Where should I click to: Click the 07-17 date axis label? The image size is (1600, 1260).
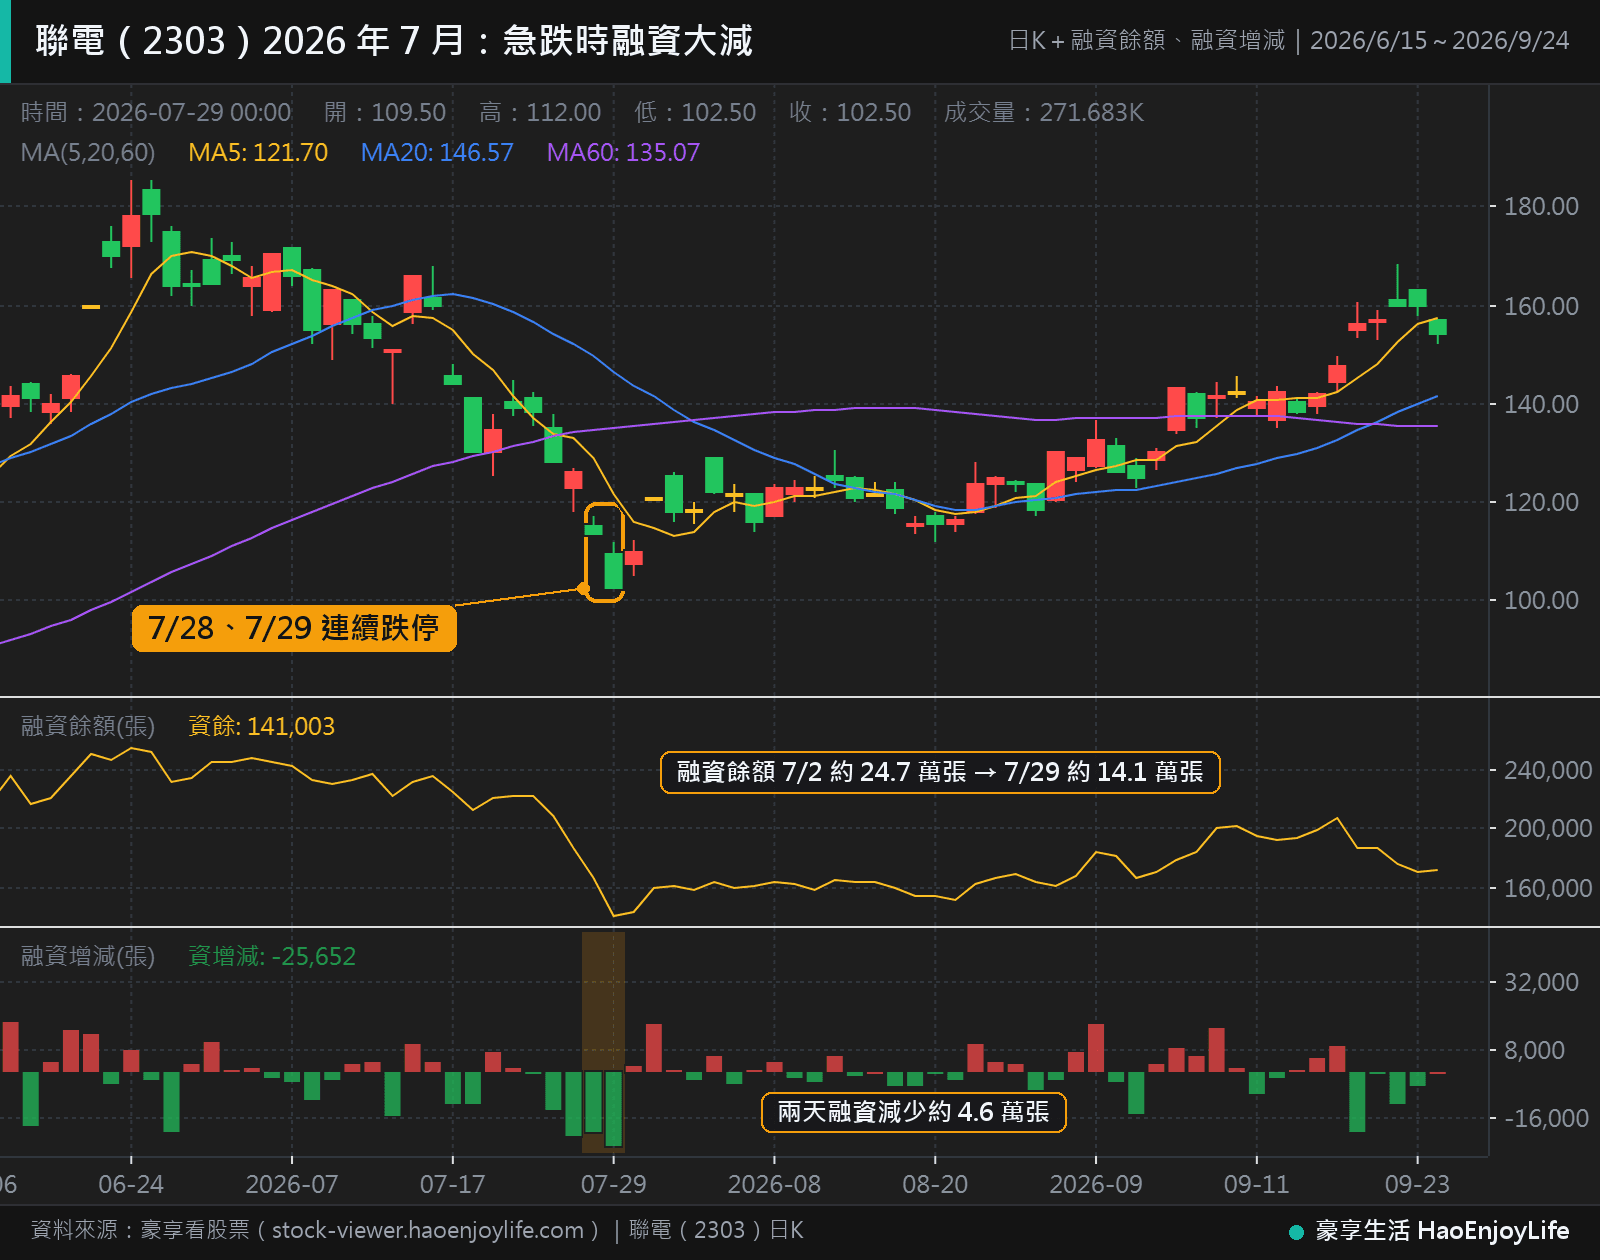click(x=452, y=1185)
